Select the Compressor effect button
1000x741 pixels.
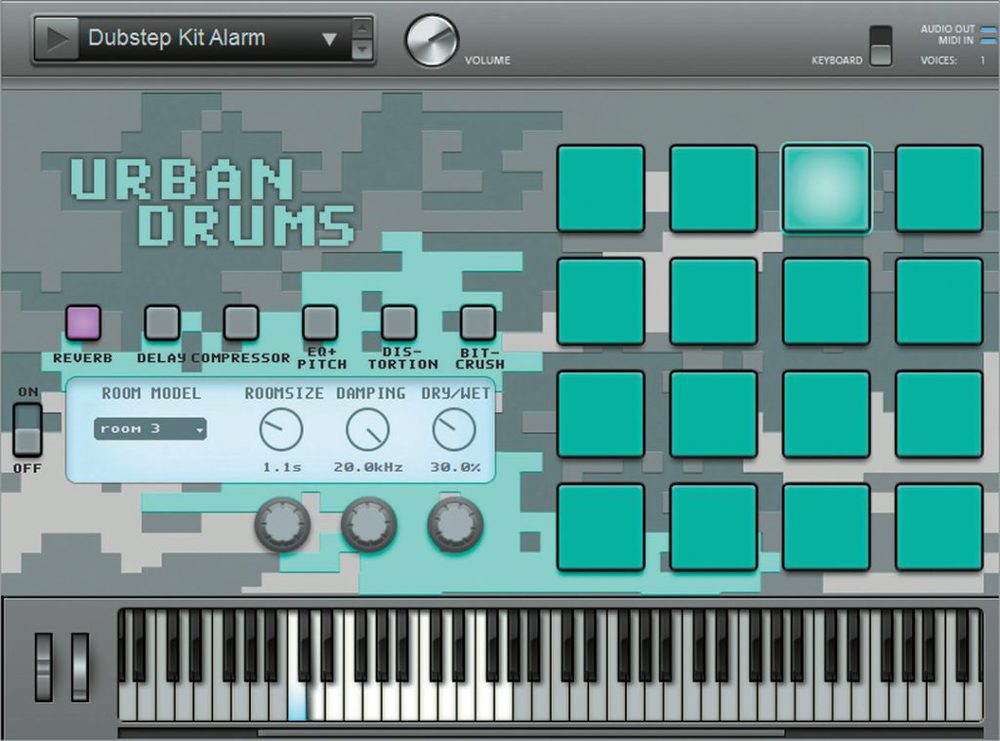point(241,323)
